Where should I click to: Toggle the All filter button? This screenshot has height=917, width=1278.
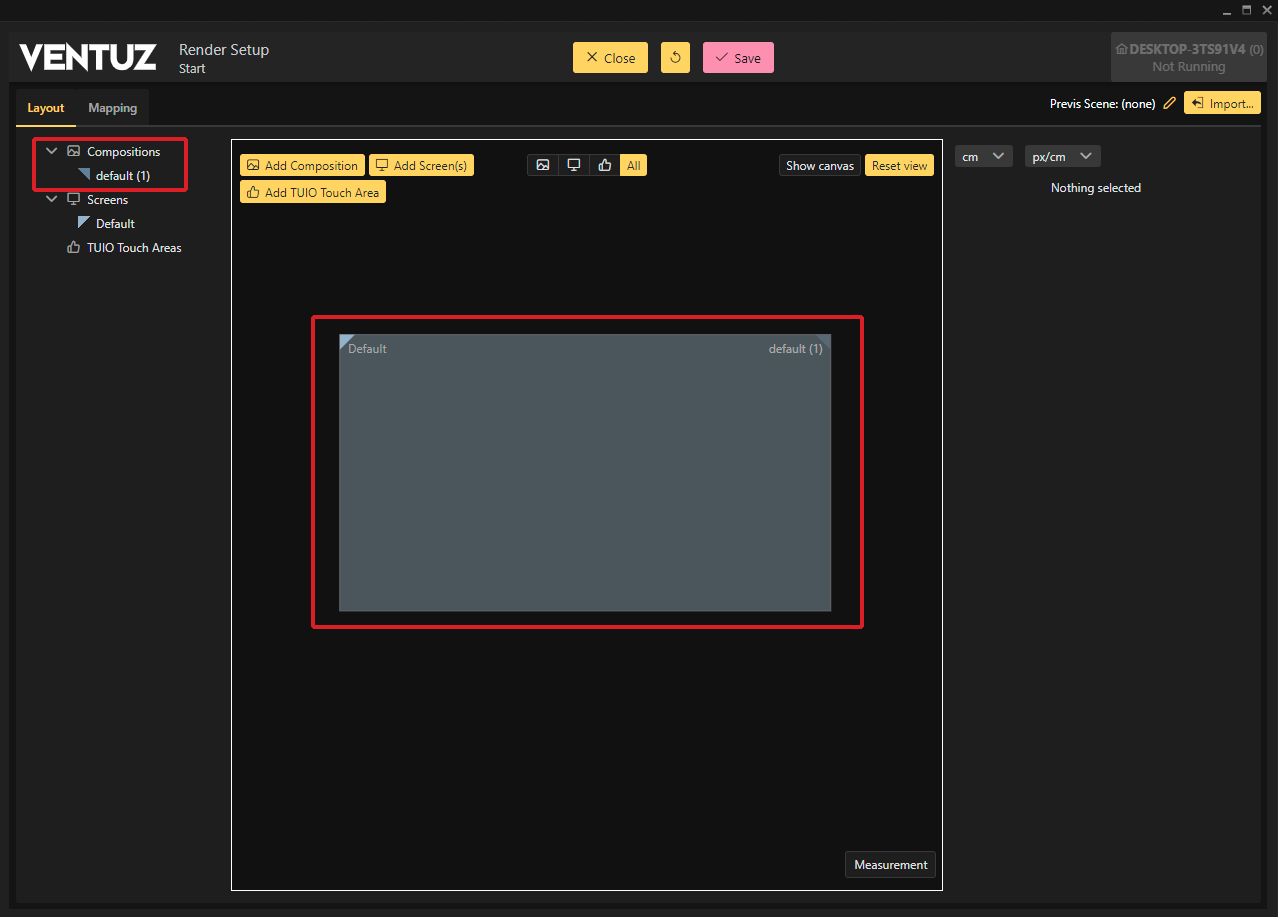point(633,165)
